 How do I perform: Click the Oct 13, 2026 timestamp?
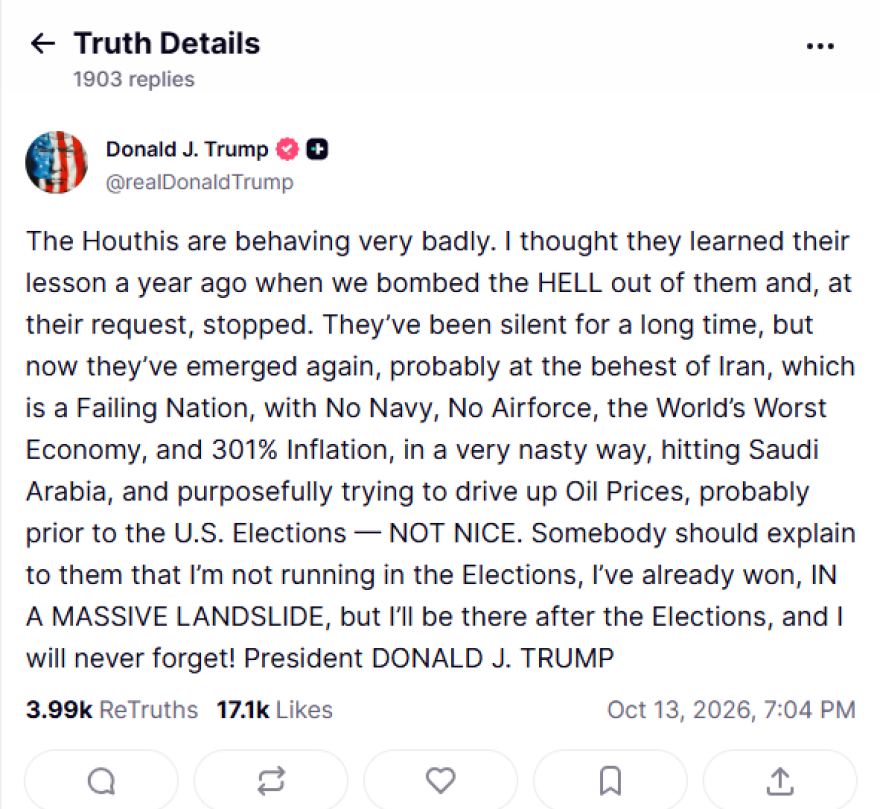point(731,710)
